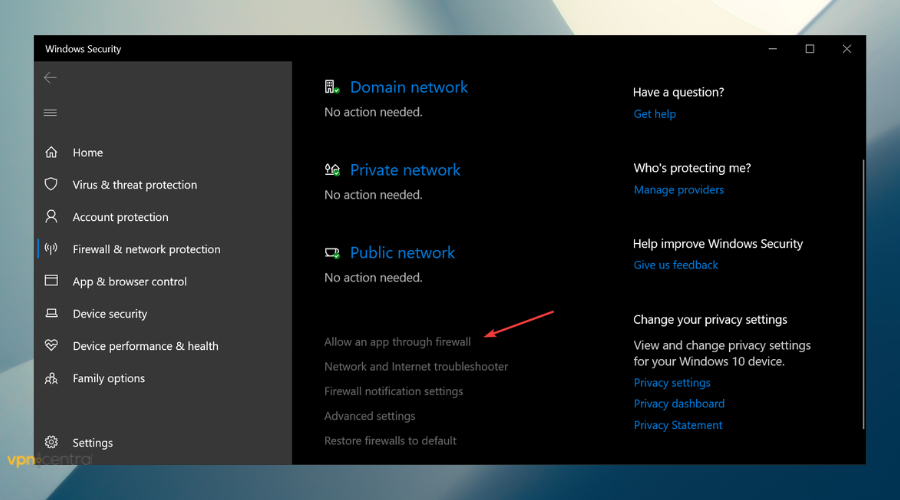Screen dimensions: 900x500
Task: Launch Network and Internet troubleshooter
Action: point(416,367)
